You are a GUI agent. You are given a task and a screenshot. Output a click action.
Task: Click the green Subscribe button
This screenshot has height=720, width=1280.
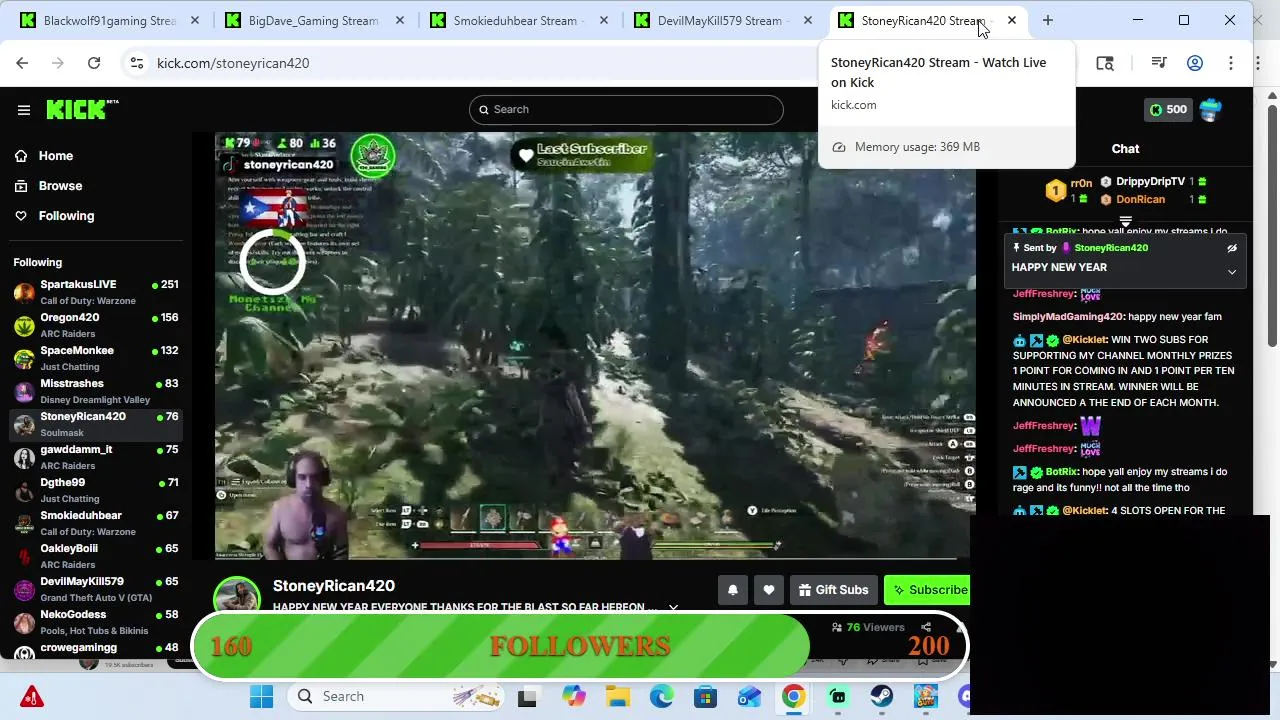(x=927, y=590)
